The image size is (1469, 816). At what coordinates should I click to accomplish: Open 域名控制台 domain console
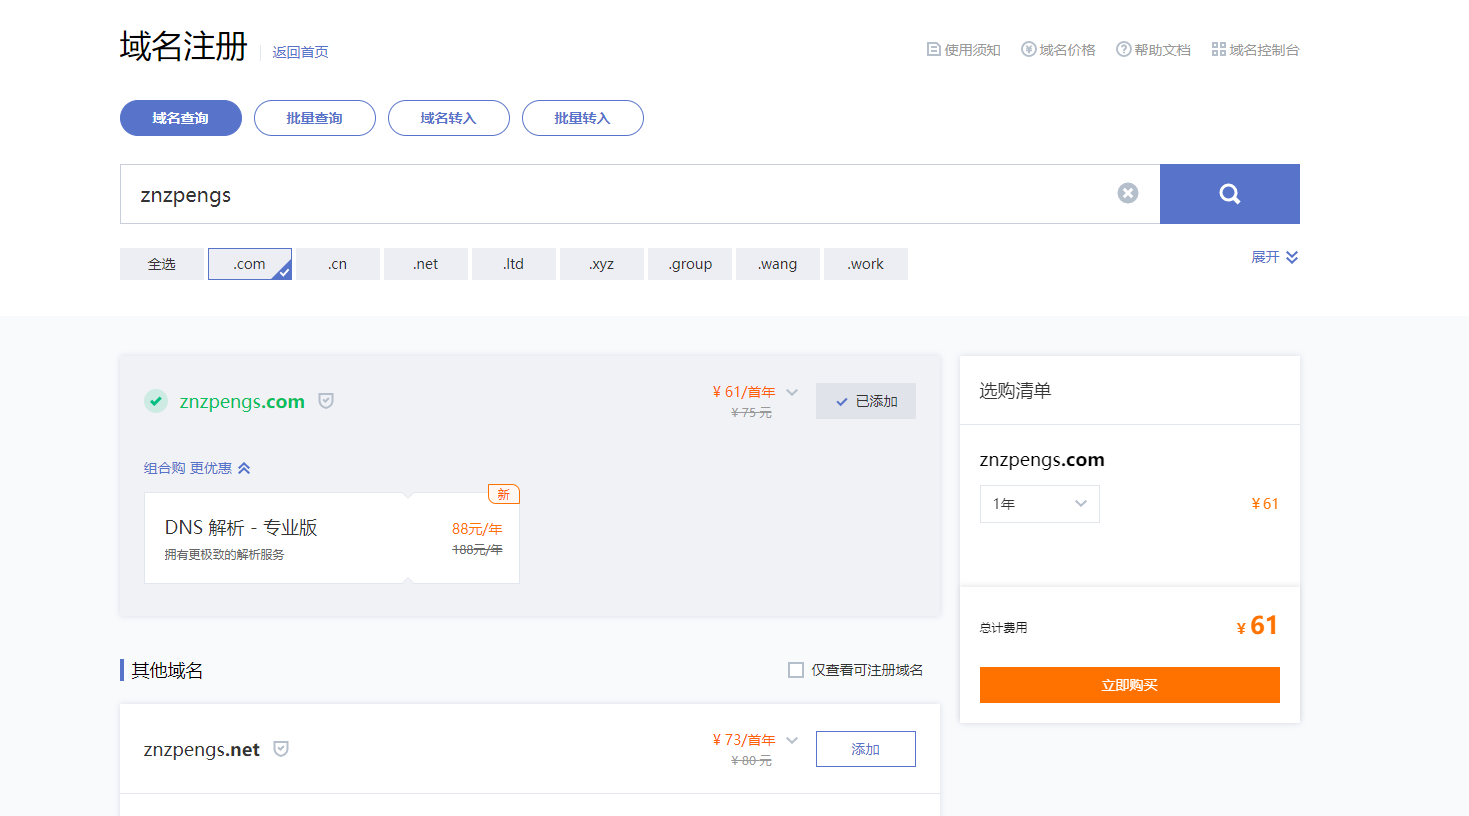pos(1255,50)
